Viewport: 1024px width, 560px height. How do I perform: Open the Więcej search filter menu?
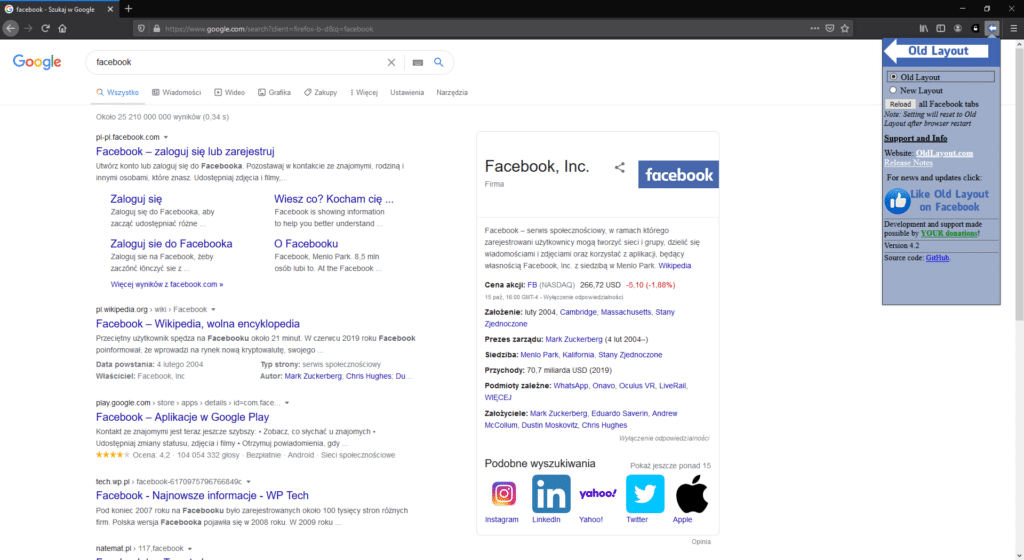(364, 93)
